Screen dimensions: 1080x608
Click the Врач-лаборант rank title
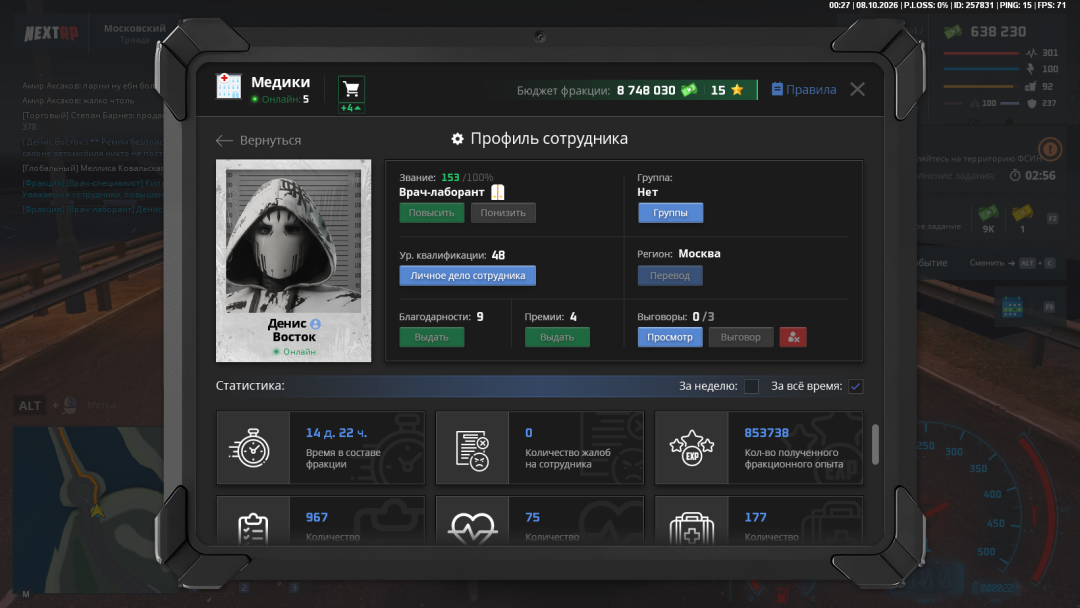coord(442,192)
